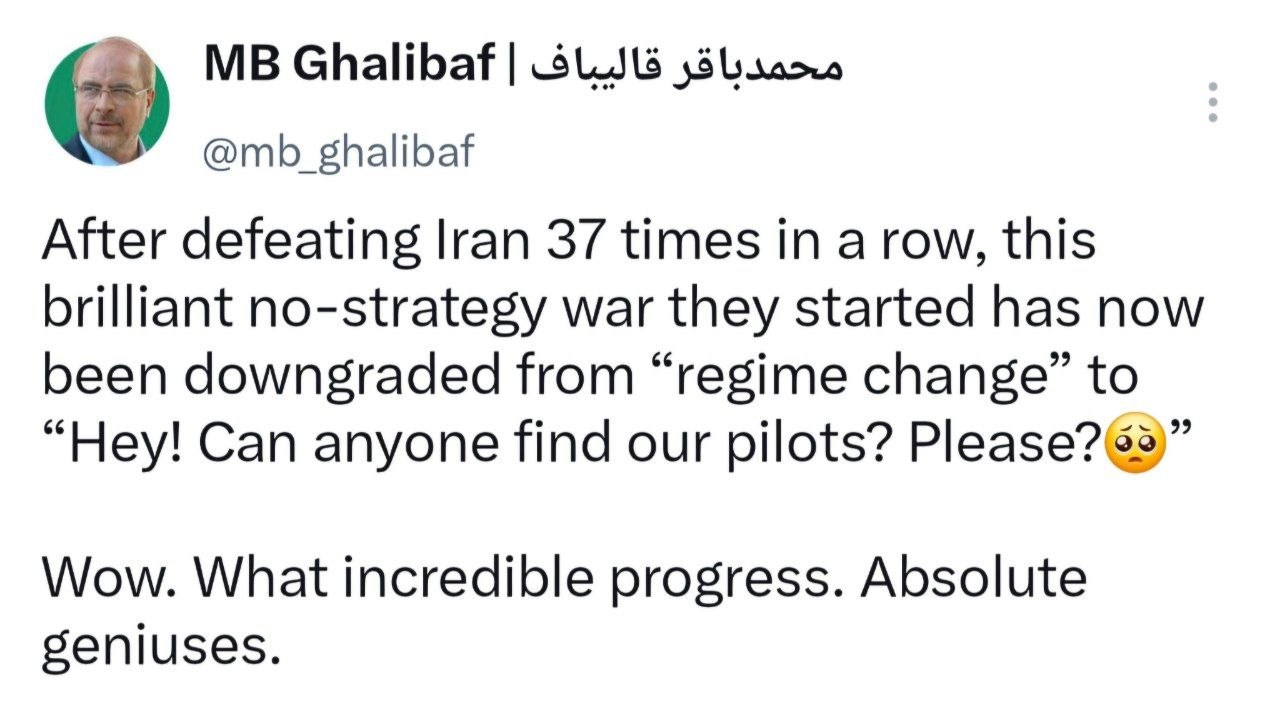Image resolution: width=1280 pixels, height=719 pixels.
Task: Open the @mb_ghalibaf handle link
Action: 338,153
